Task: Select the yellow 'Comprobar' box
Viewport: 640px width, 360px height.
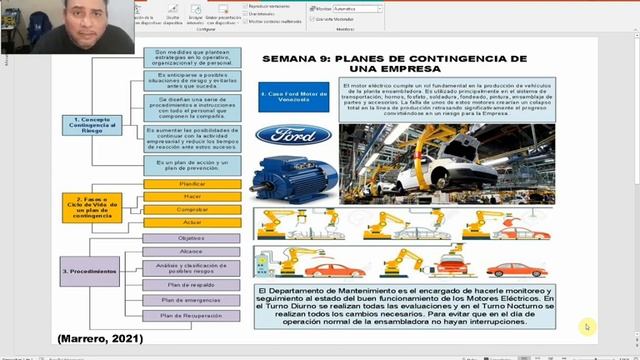Action: point(192,210)
